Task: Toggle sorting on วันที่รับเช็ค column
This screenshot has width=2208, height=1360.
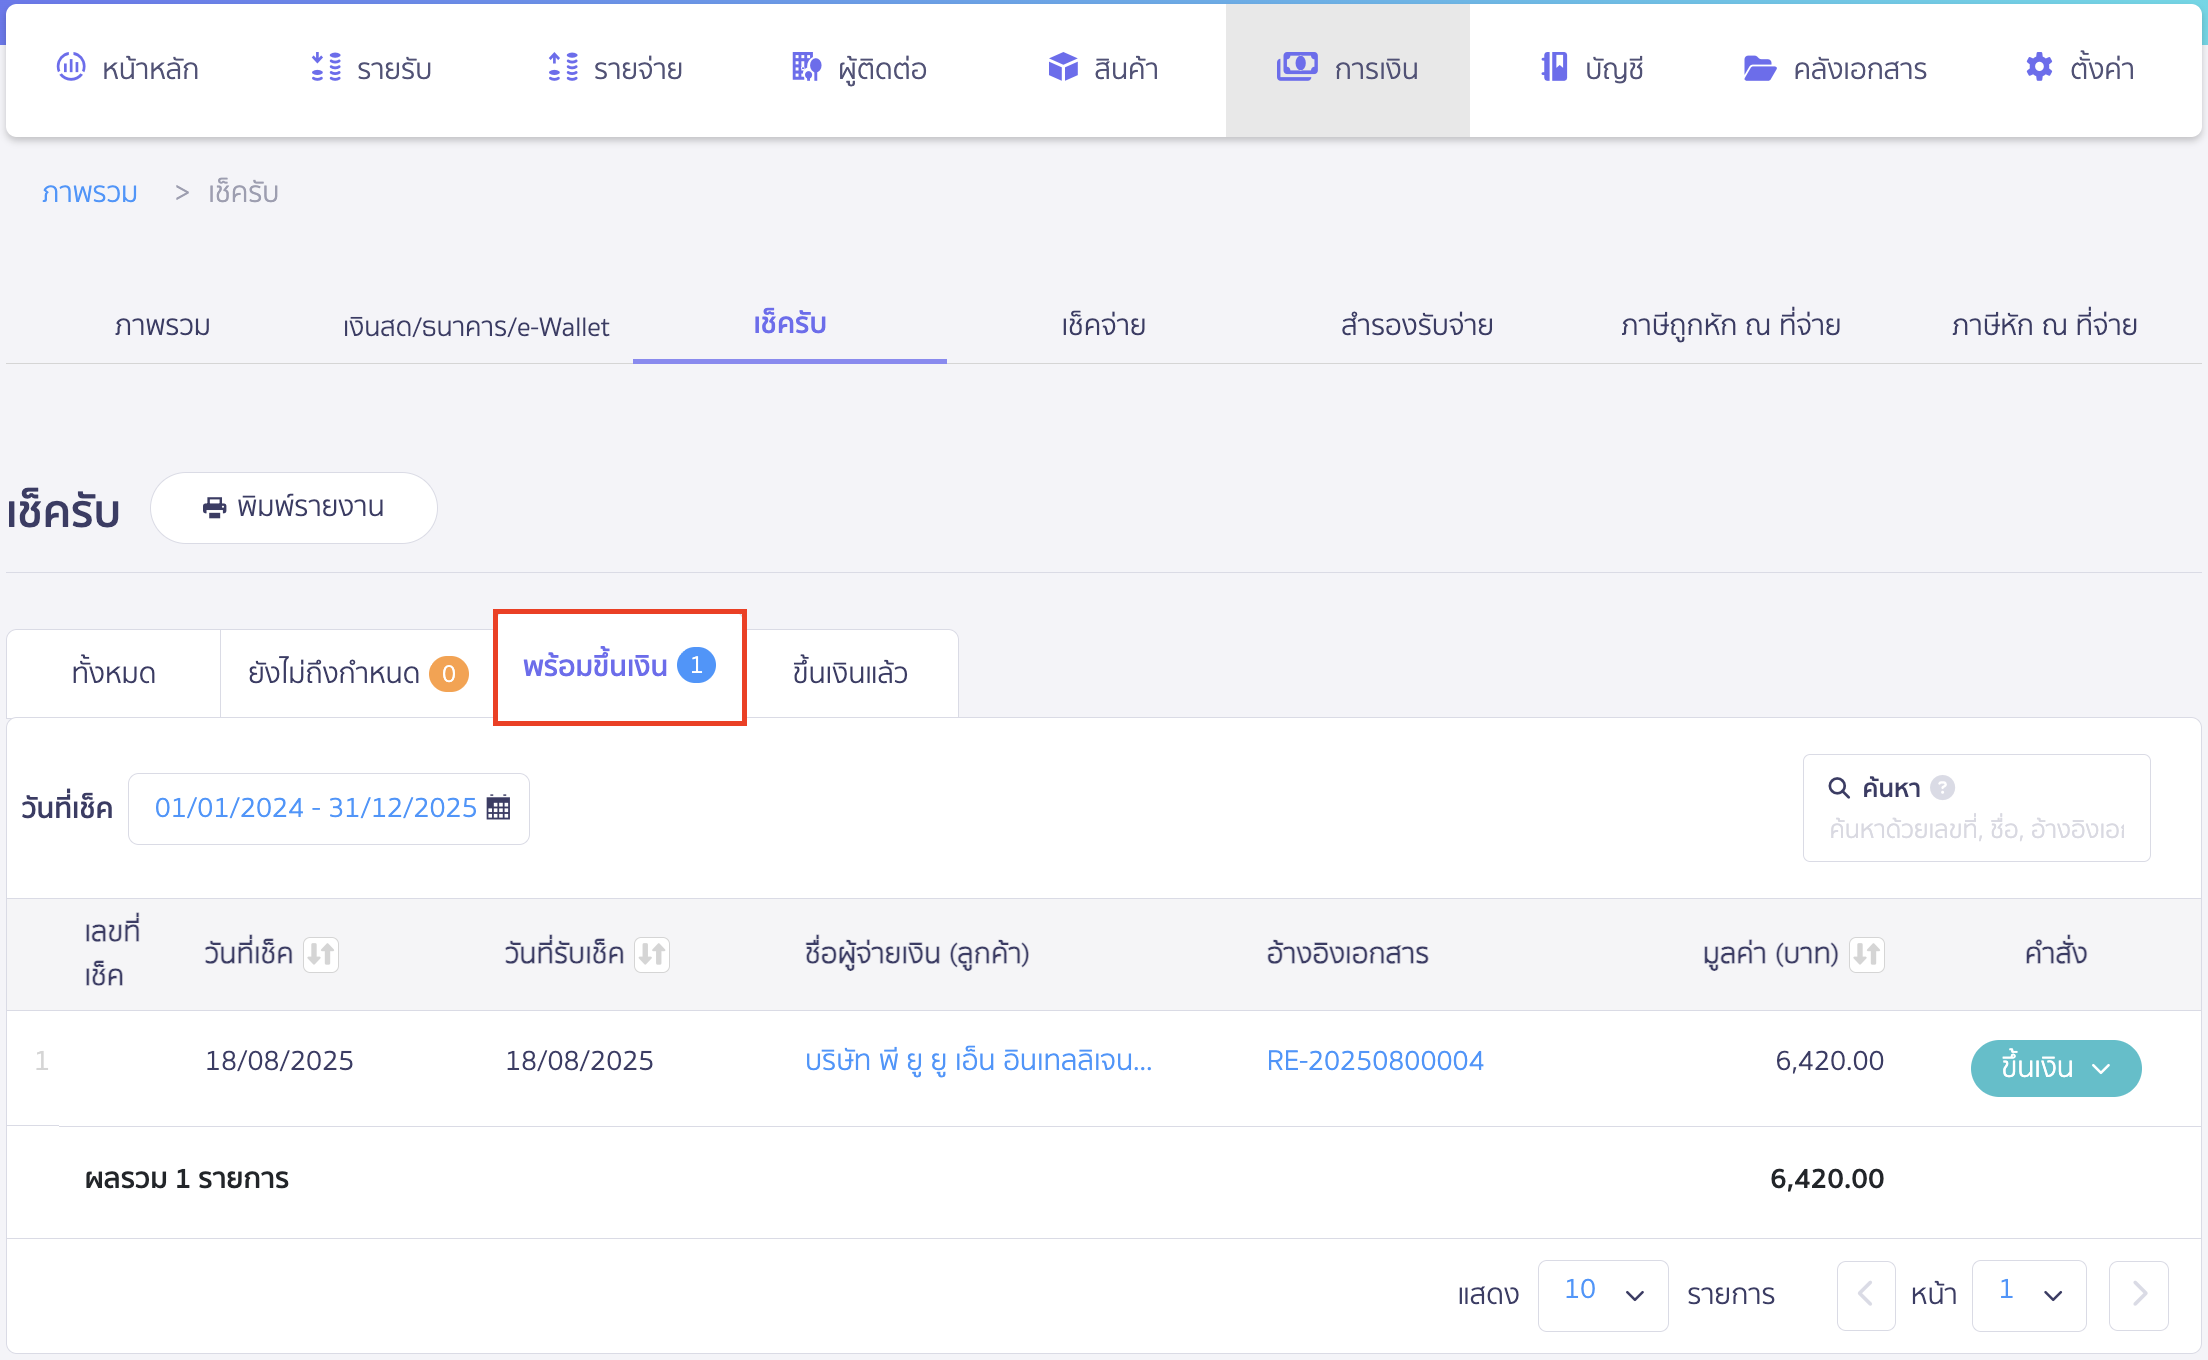Action: pyautogui.click(x=654, y=954)
